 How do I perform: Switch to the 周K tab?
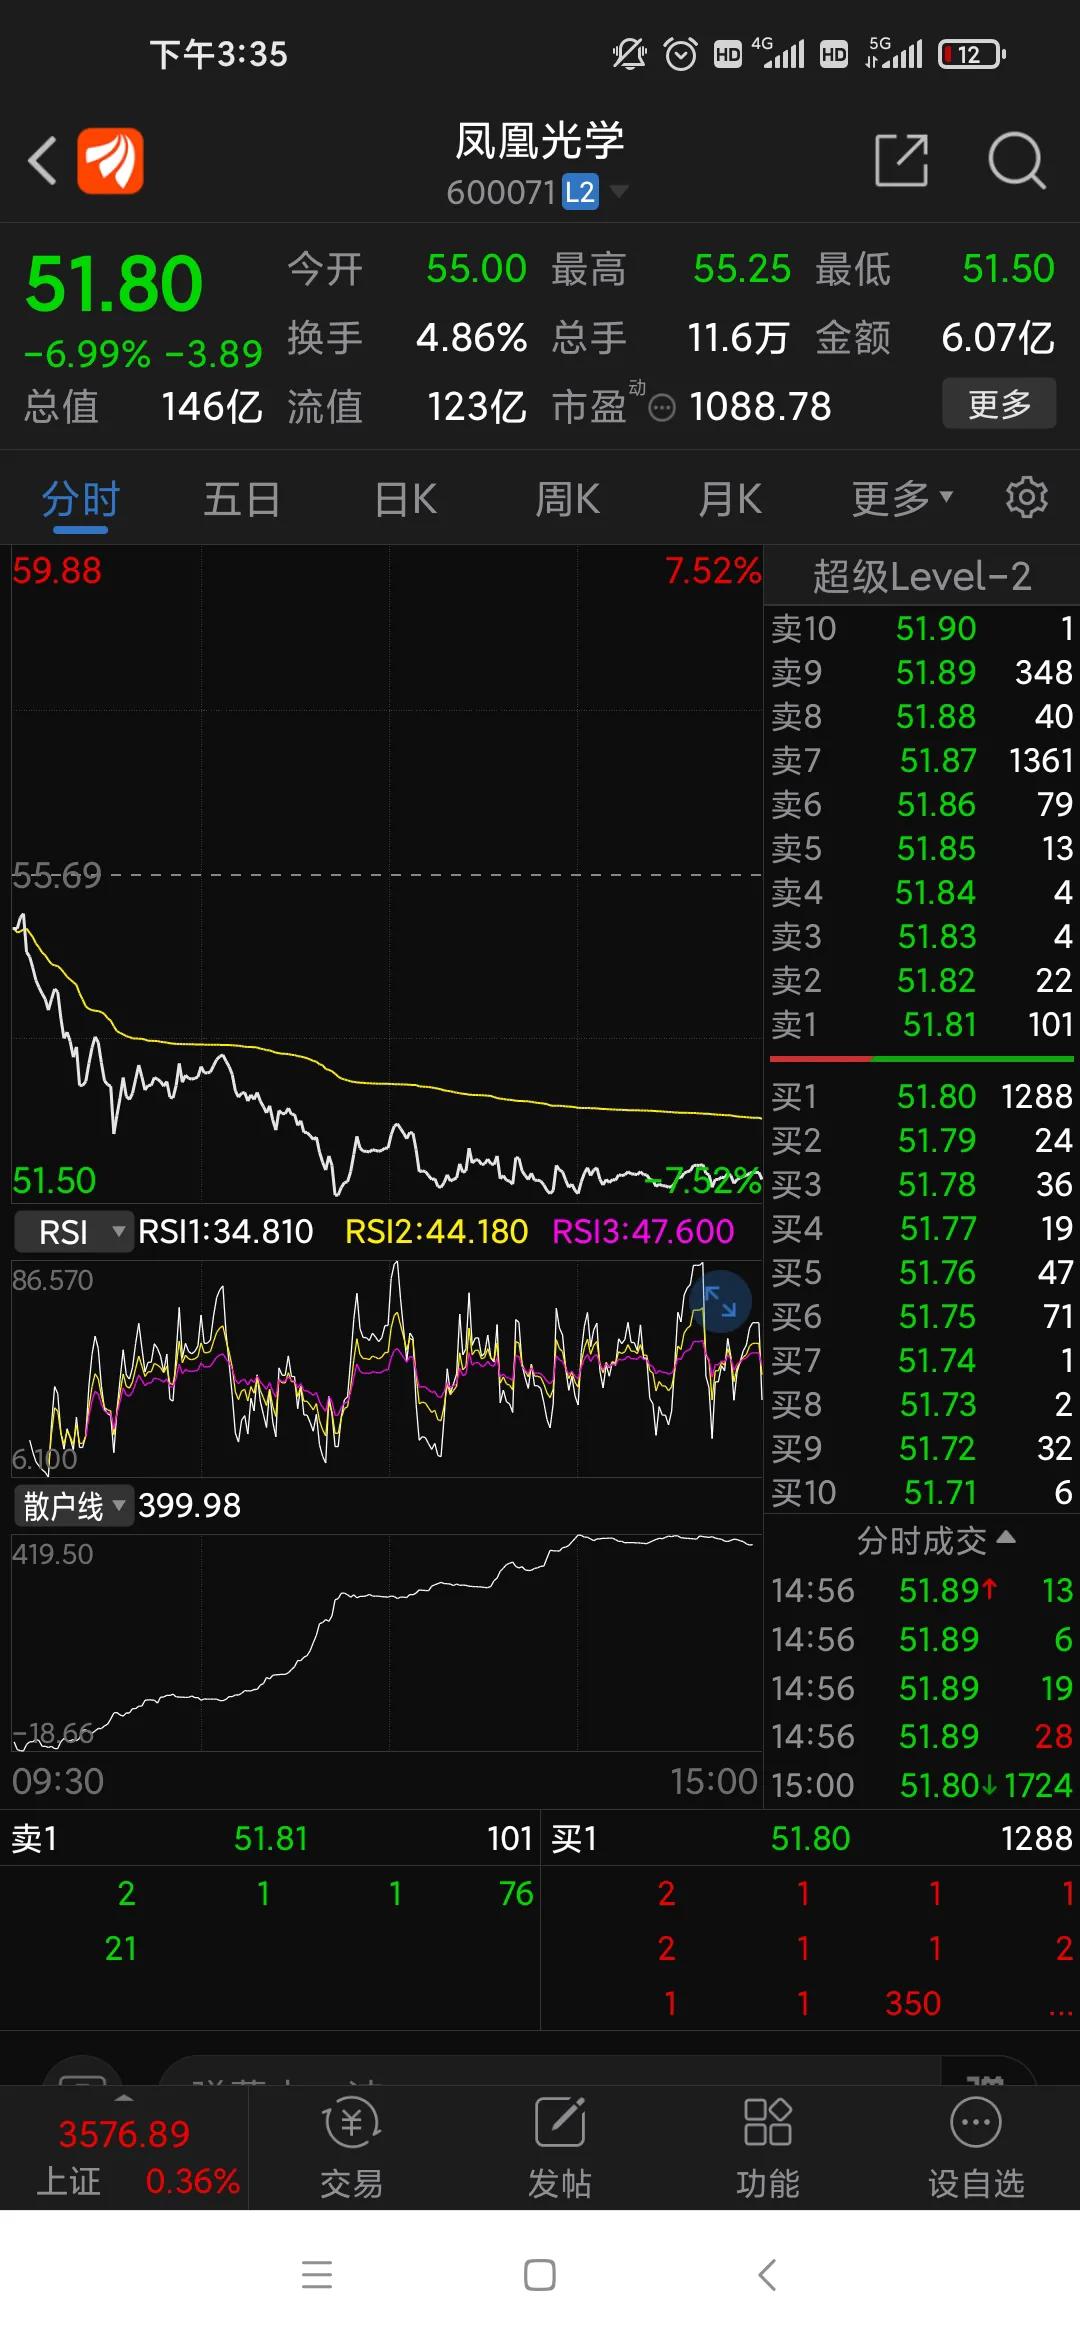click(x=568, y=498)
